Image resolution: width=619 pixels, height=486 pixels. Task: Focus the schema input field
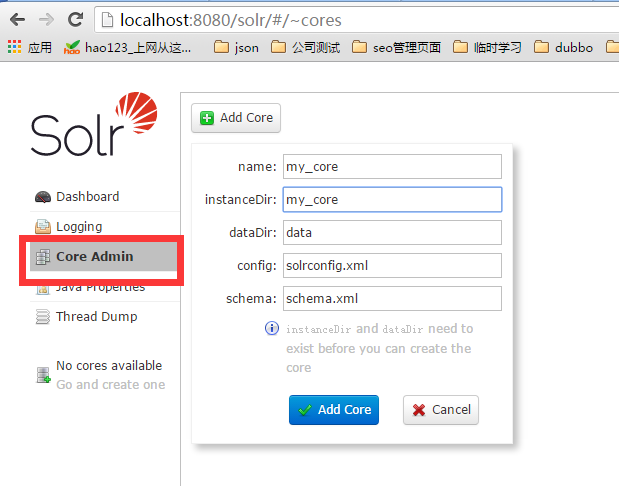pos(392,298)
